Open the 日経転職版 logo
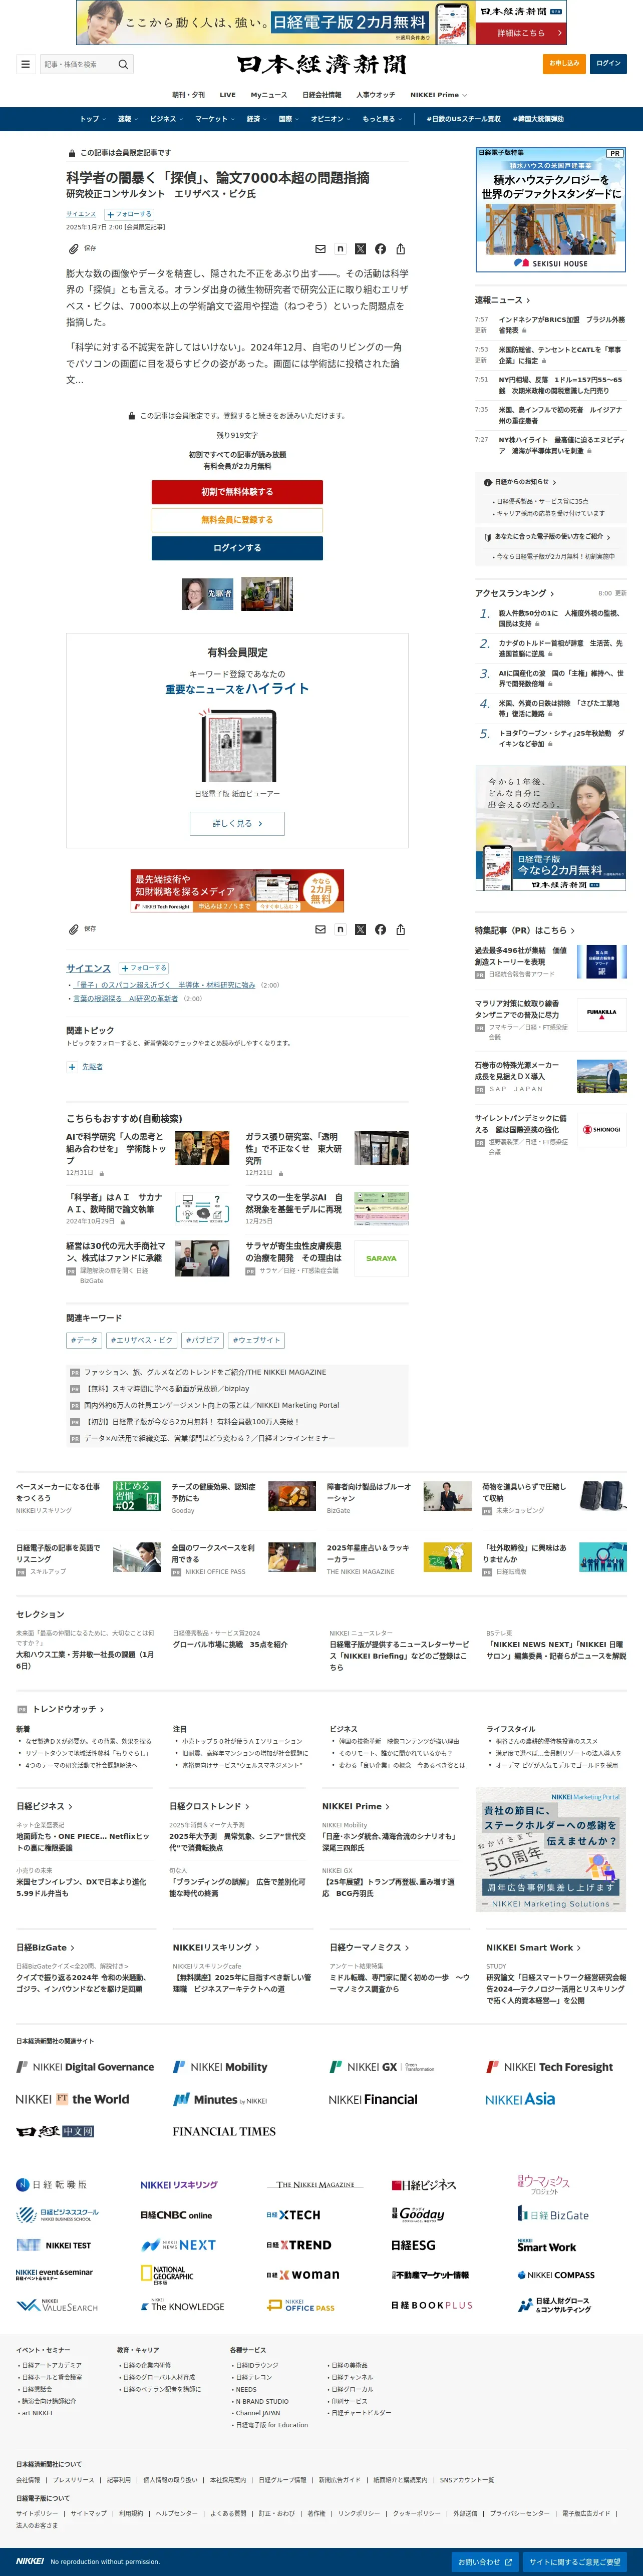The height and width of the screenshot is (2576, 643). click(52, 2185)
